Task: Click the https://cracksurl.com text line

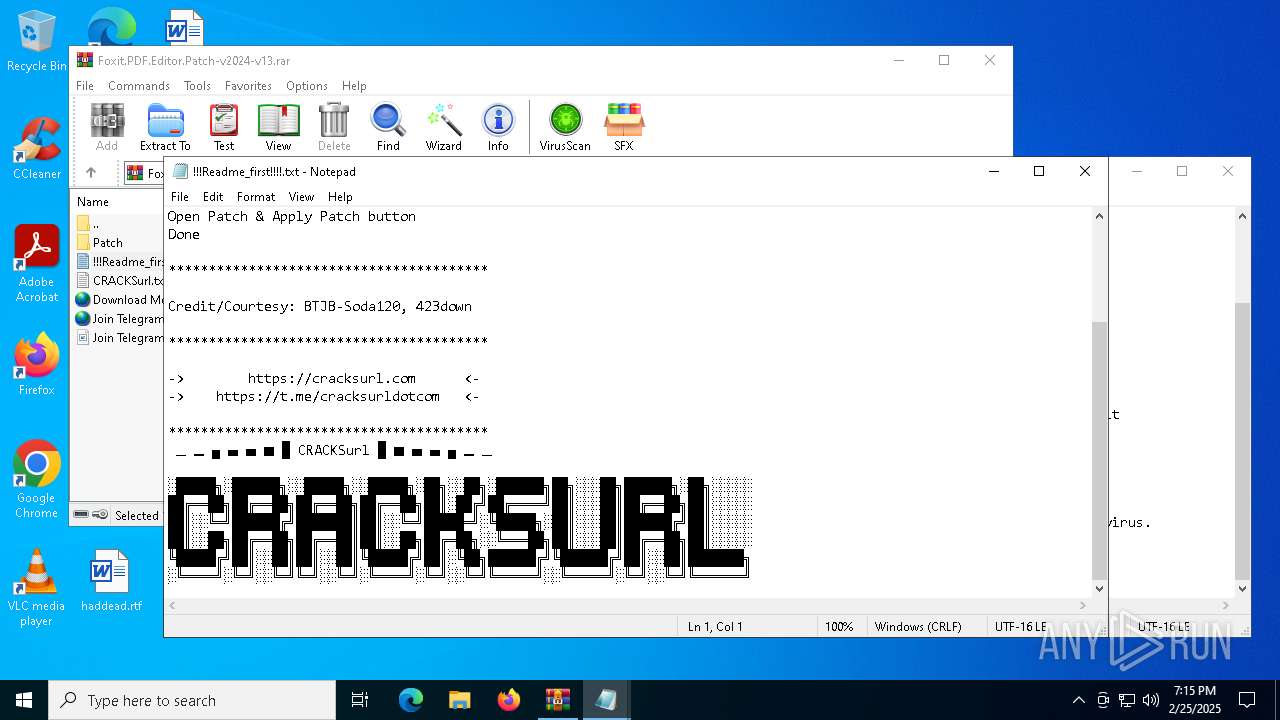Action: pos(332,378)
